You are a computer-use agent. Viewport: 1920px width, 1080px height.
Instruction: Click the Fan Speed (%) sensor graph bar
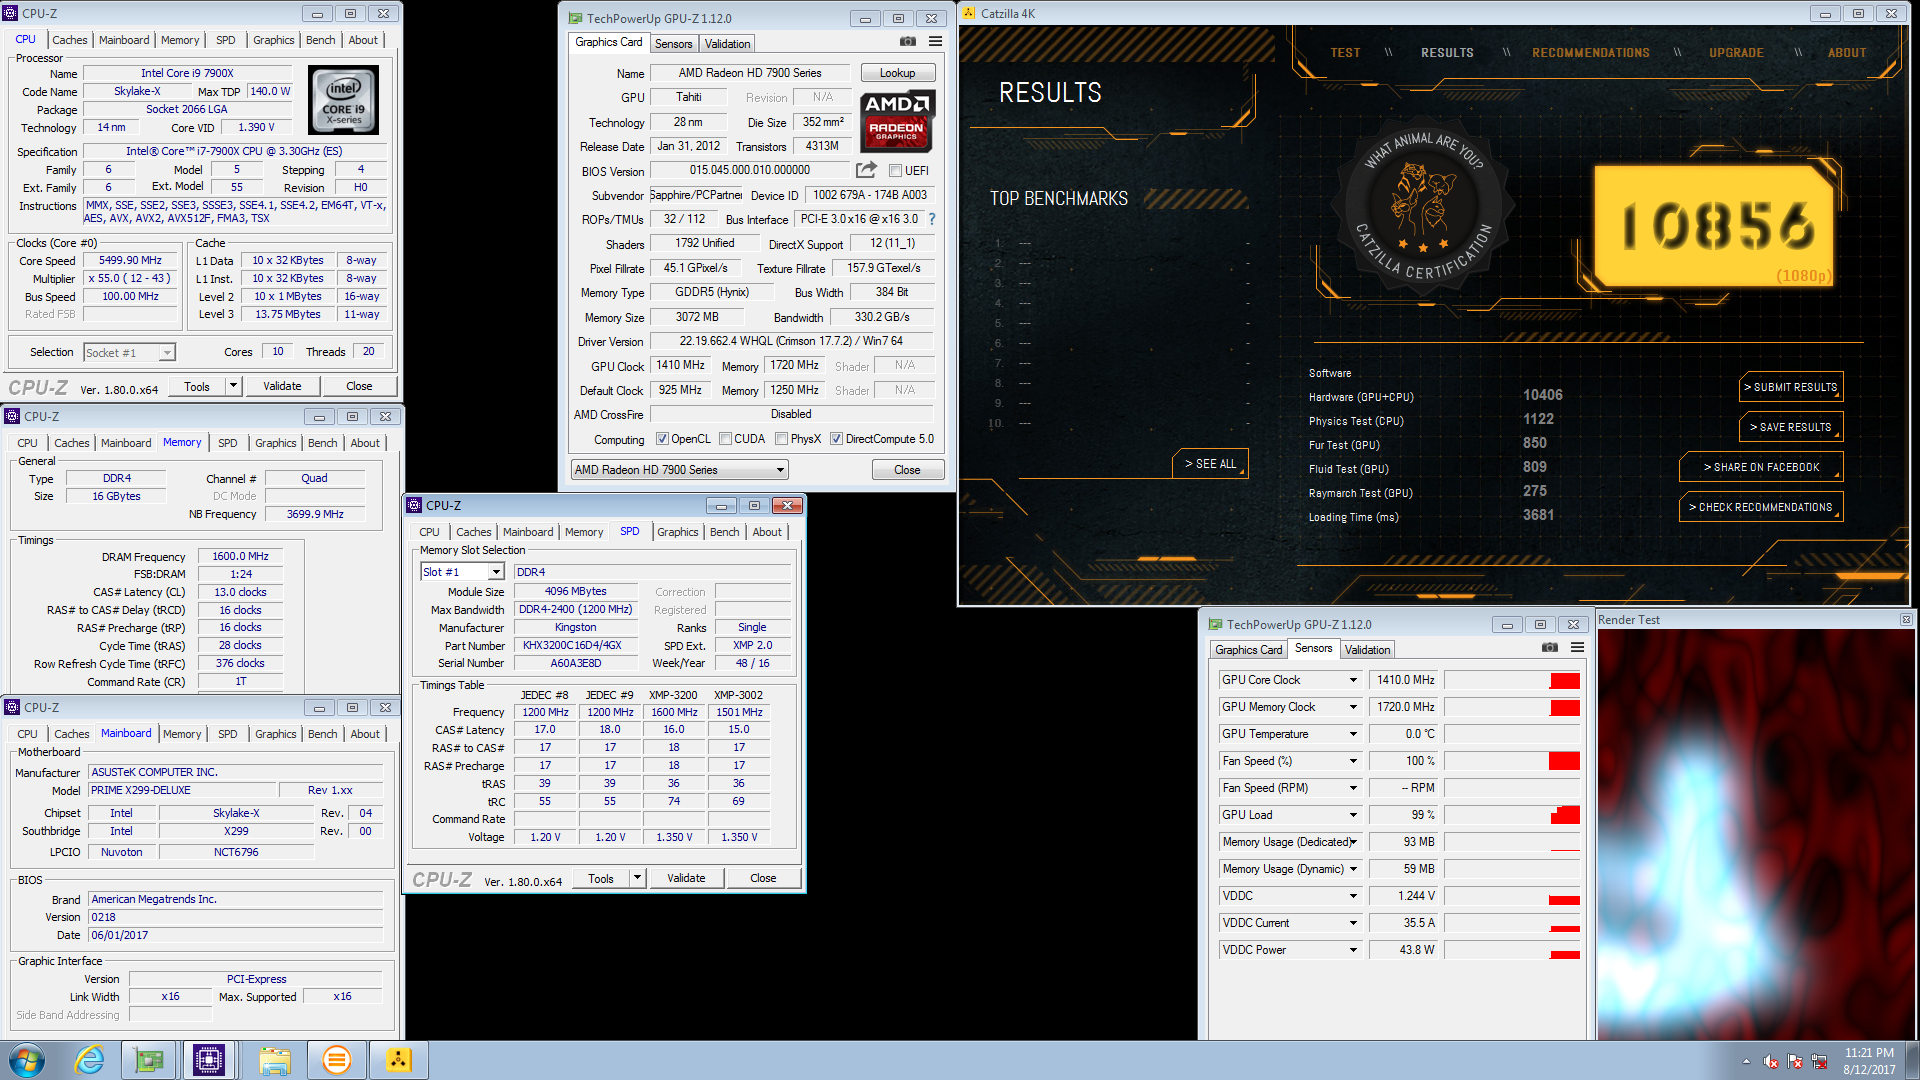pyautogui.click(x=1512, y=761)
